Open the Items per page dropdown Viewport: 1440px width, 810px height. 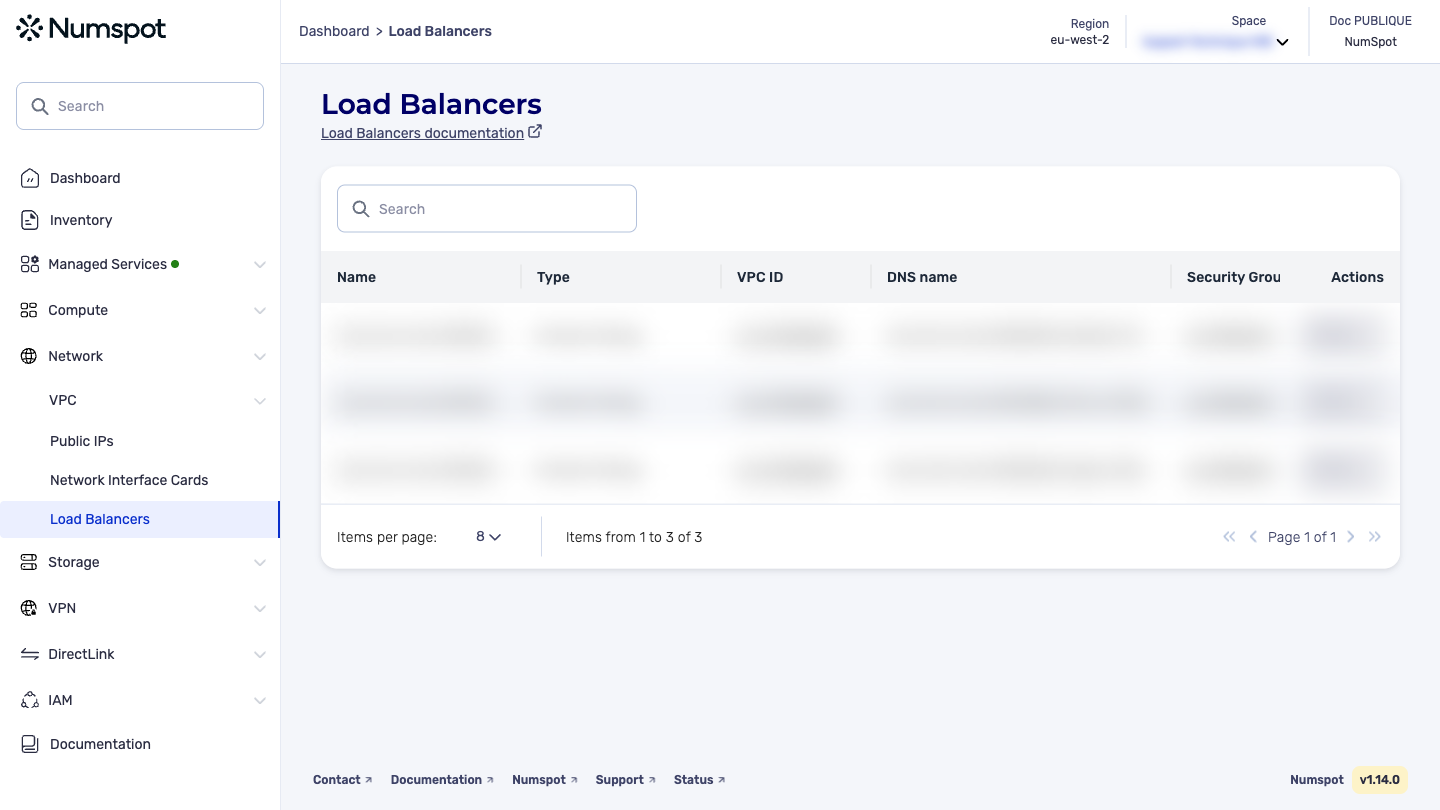point(488,537)
